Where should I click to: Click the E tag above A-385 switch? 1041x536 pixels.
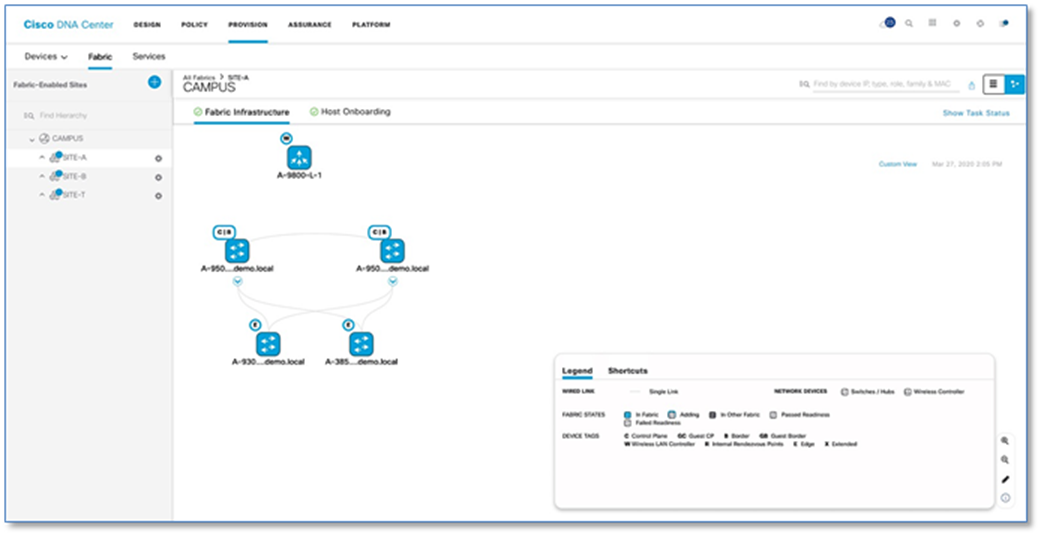[348, 325]
